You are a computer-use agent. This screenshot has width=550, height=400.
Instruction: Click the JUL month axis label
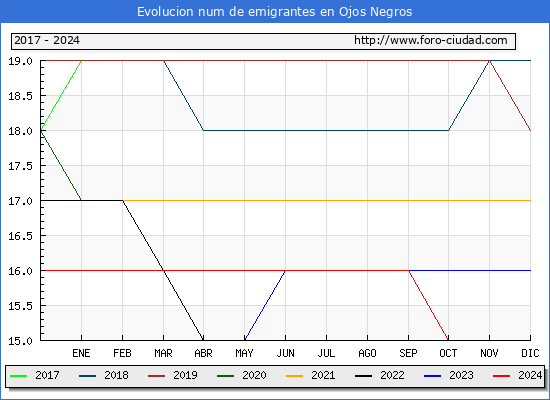327,353
